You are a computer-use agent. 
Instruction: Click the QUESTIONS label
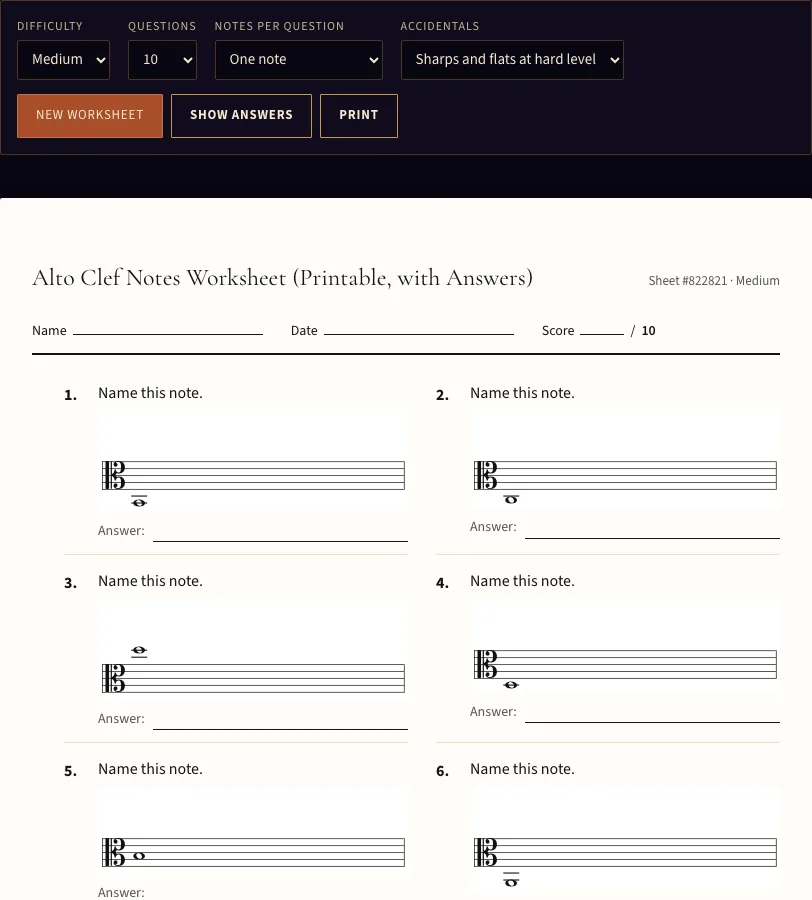point(162,26)
